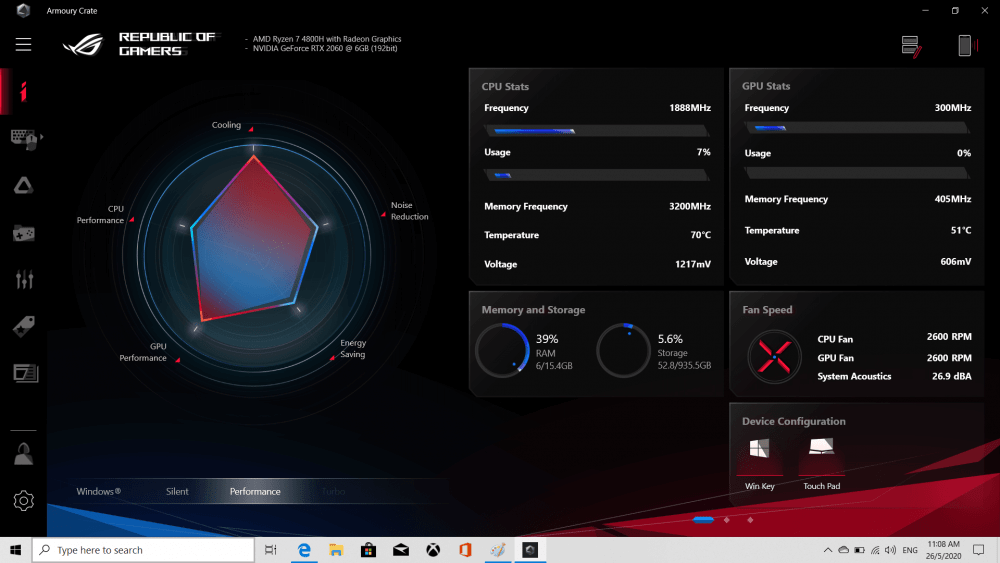Open the Featured deals tag icon
Viewport: 1000px width, 563px height.
pos(24,326)
